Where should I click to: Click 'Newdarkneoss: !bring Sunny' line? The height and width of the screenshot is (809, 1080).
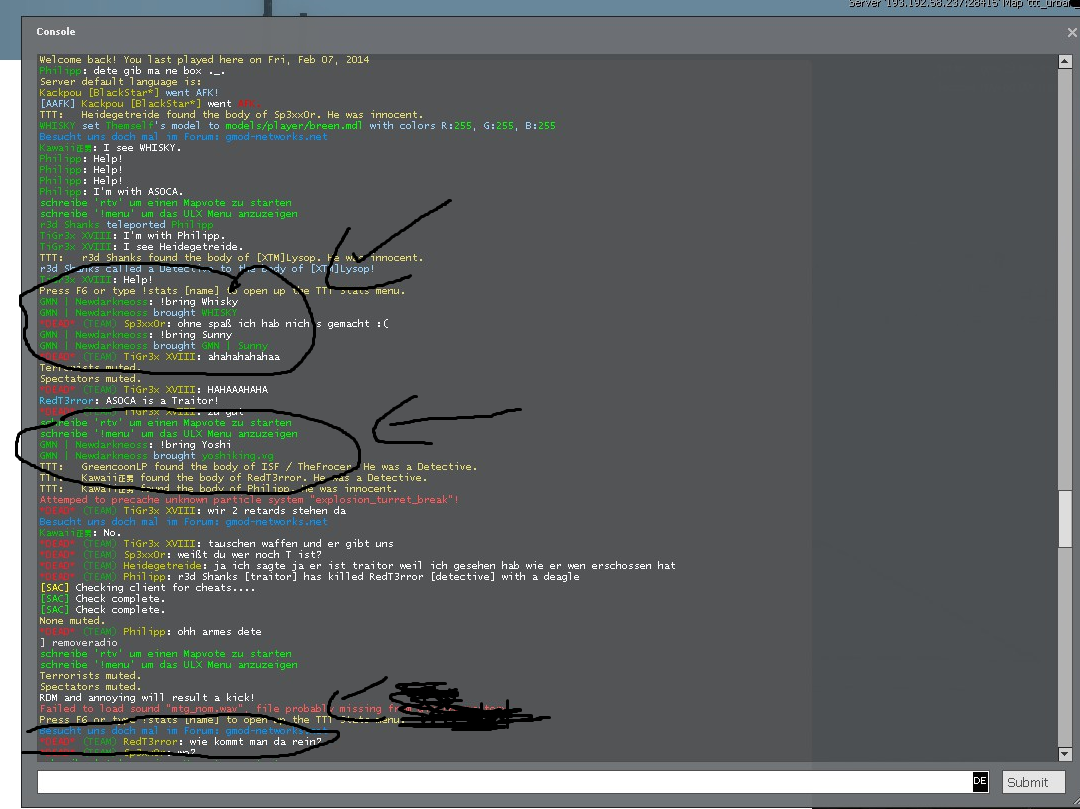point(136,335)
